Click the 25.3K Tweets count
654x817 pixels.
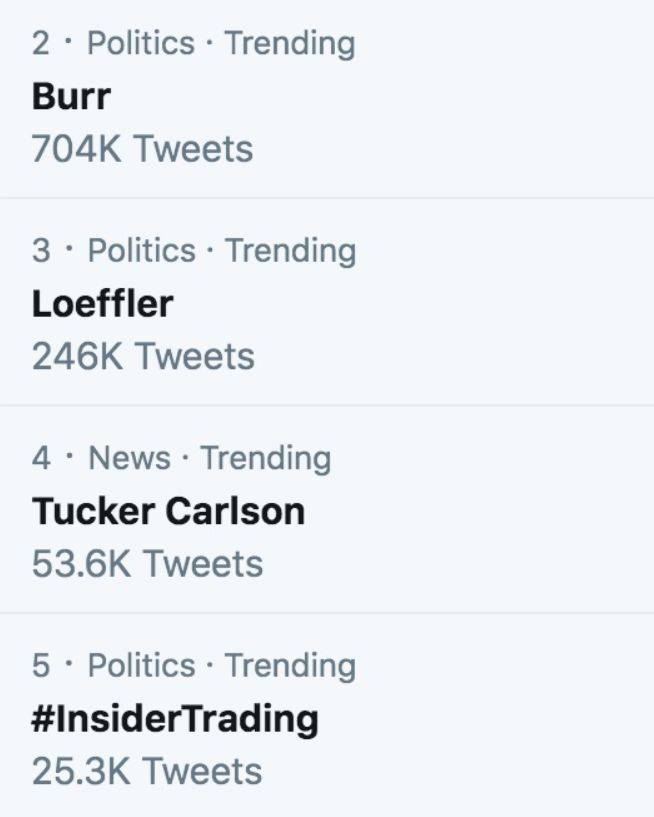(147, 771)
